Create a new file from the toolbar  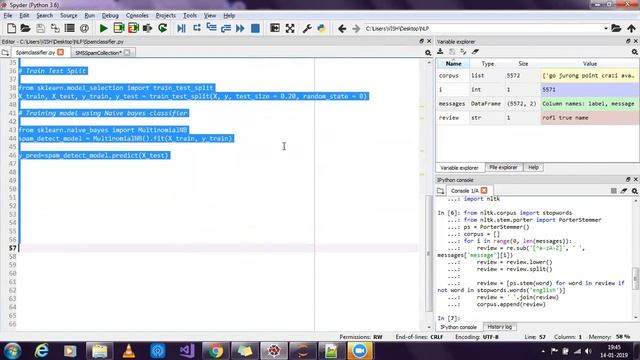[11, 28]
